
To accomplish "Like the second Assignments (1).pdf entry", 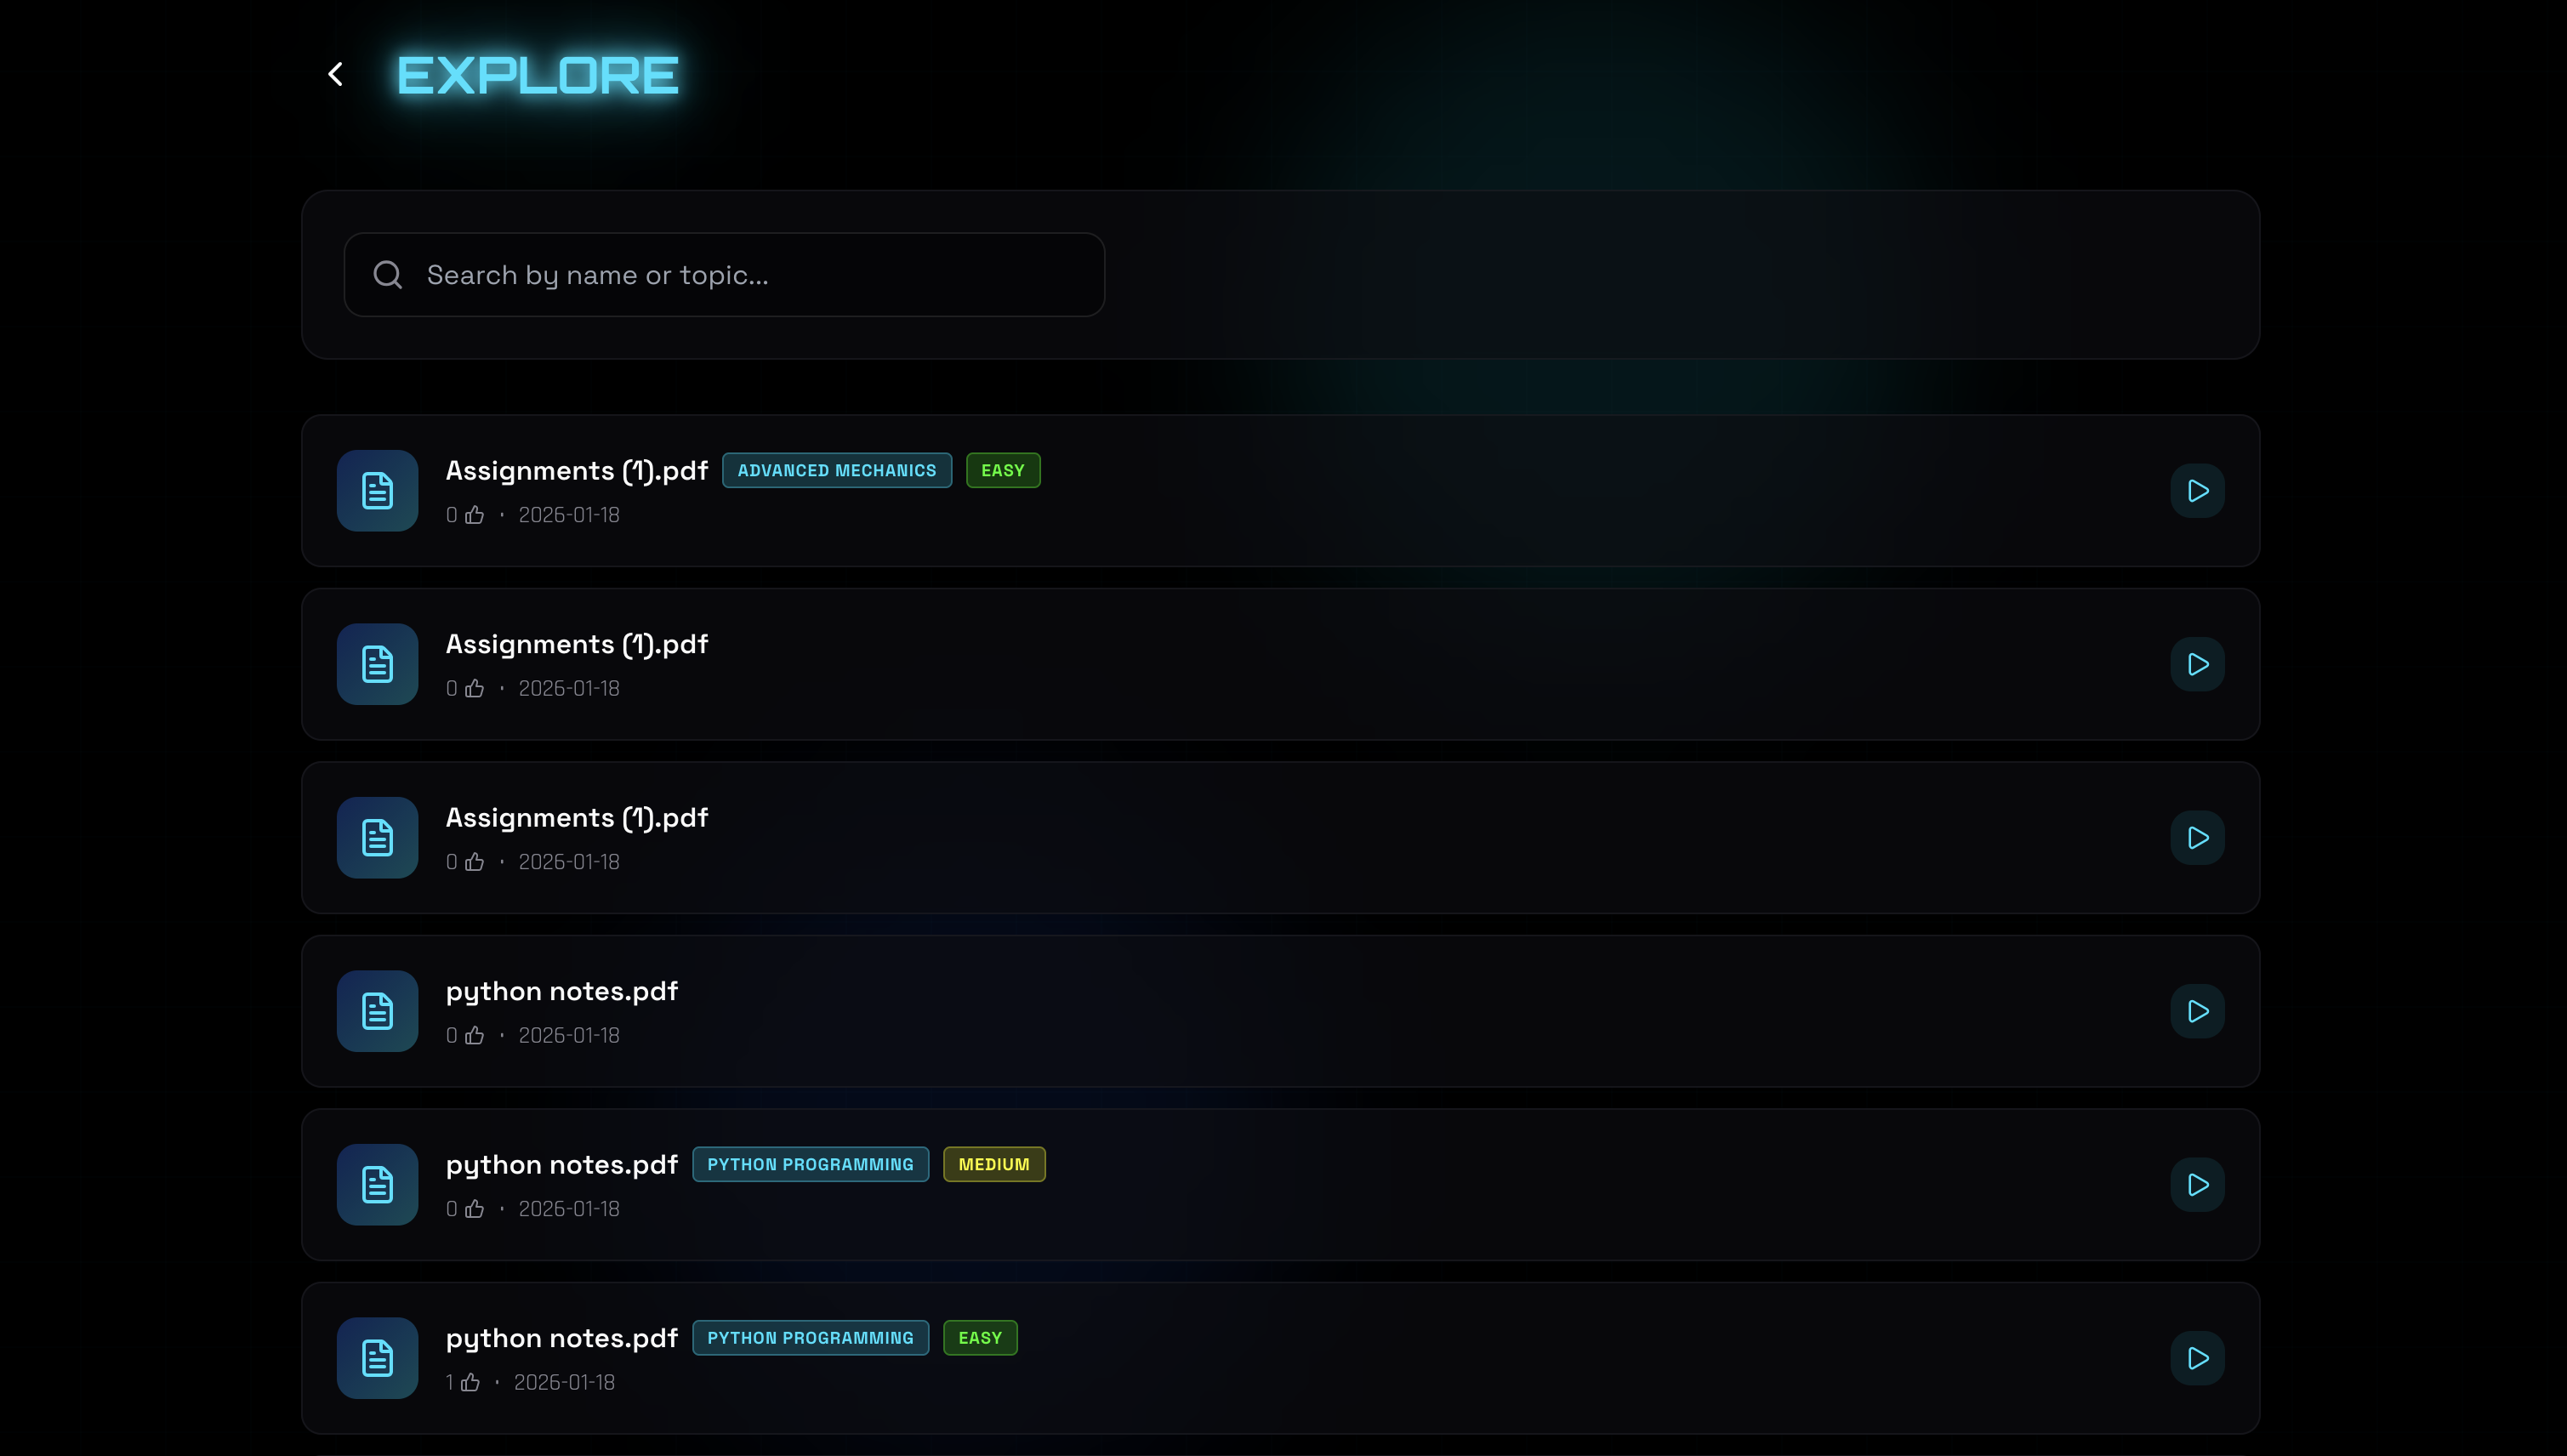I will [475, 688].
